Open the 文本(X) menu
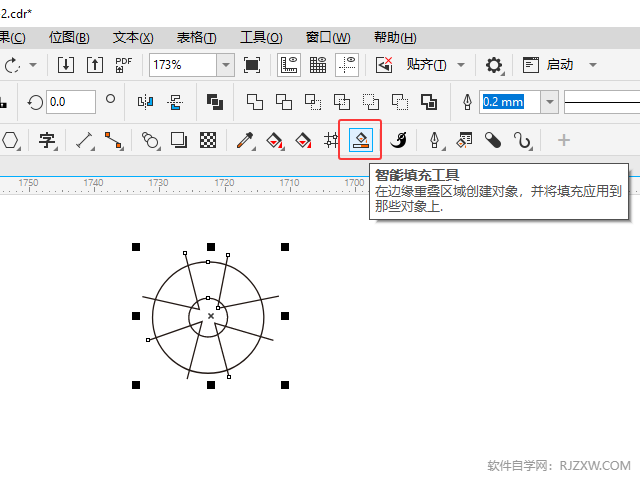Viewport: 640px width, 481px height. pyautogui.click(x=133, y=38)
